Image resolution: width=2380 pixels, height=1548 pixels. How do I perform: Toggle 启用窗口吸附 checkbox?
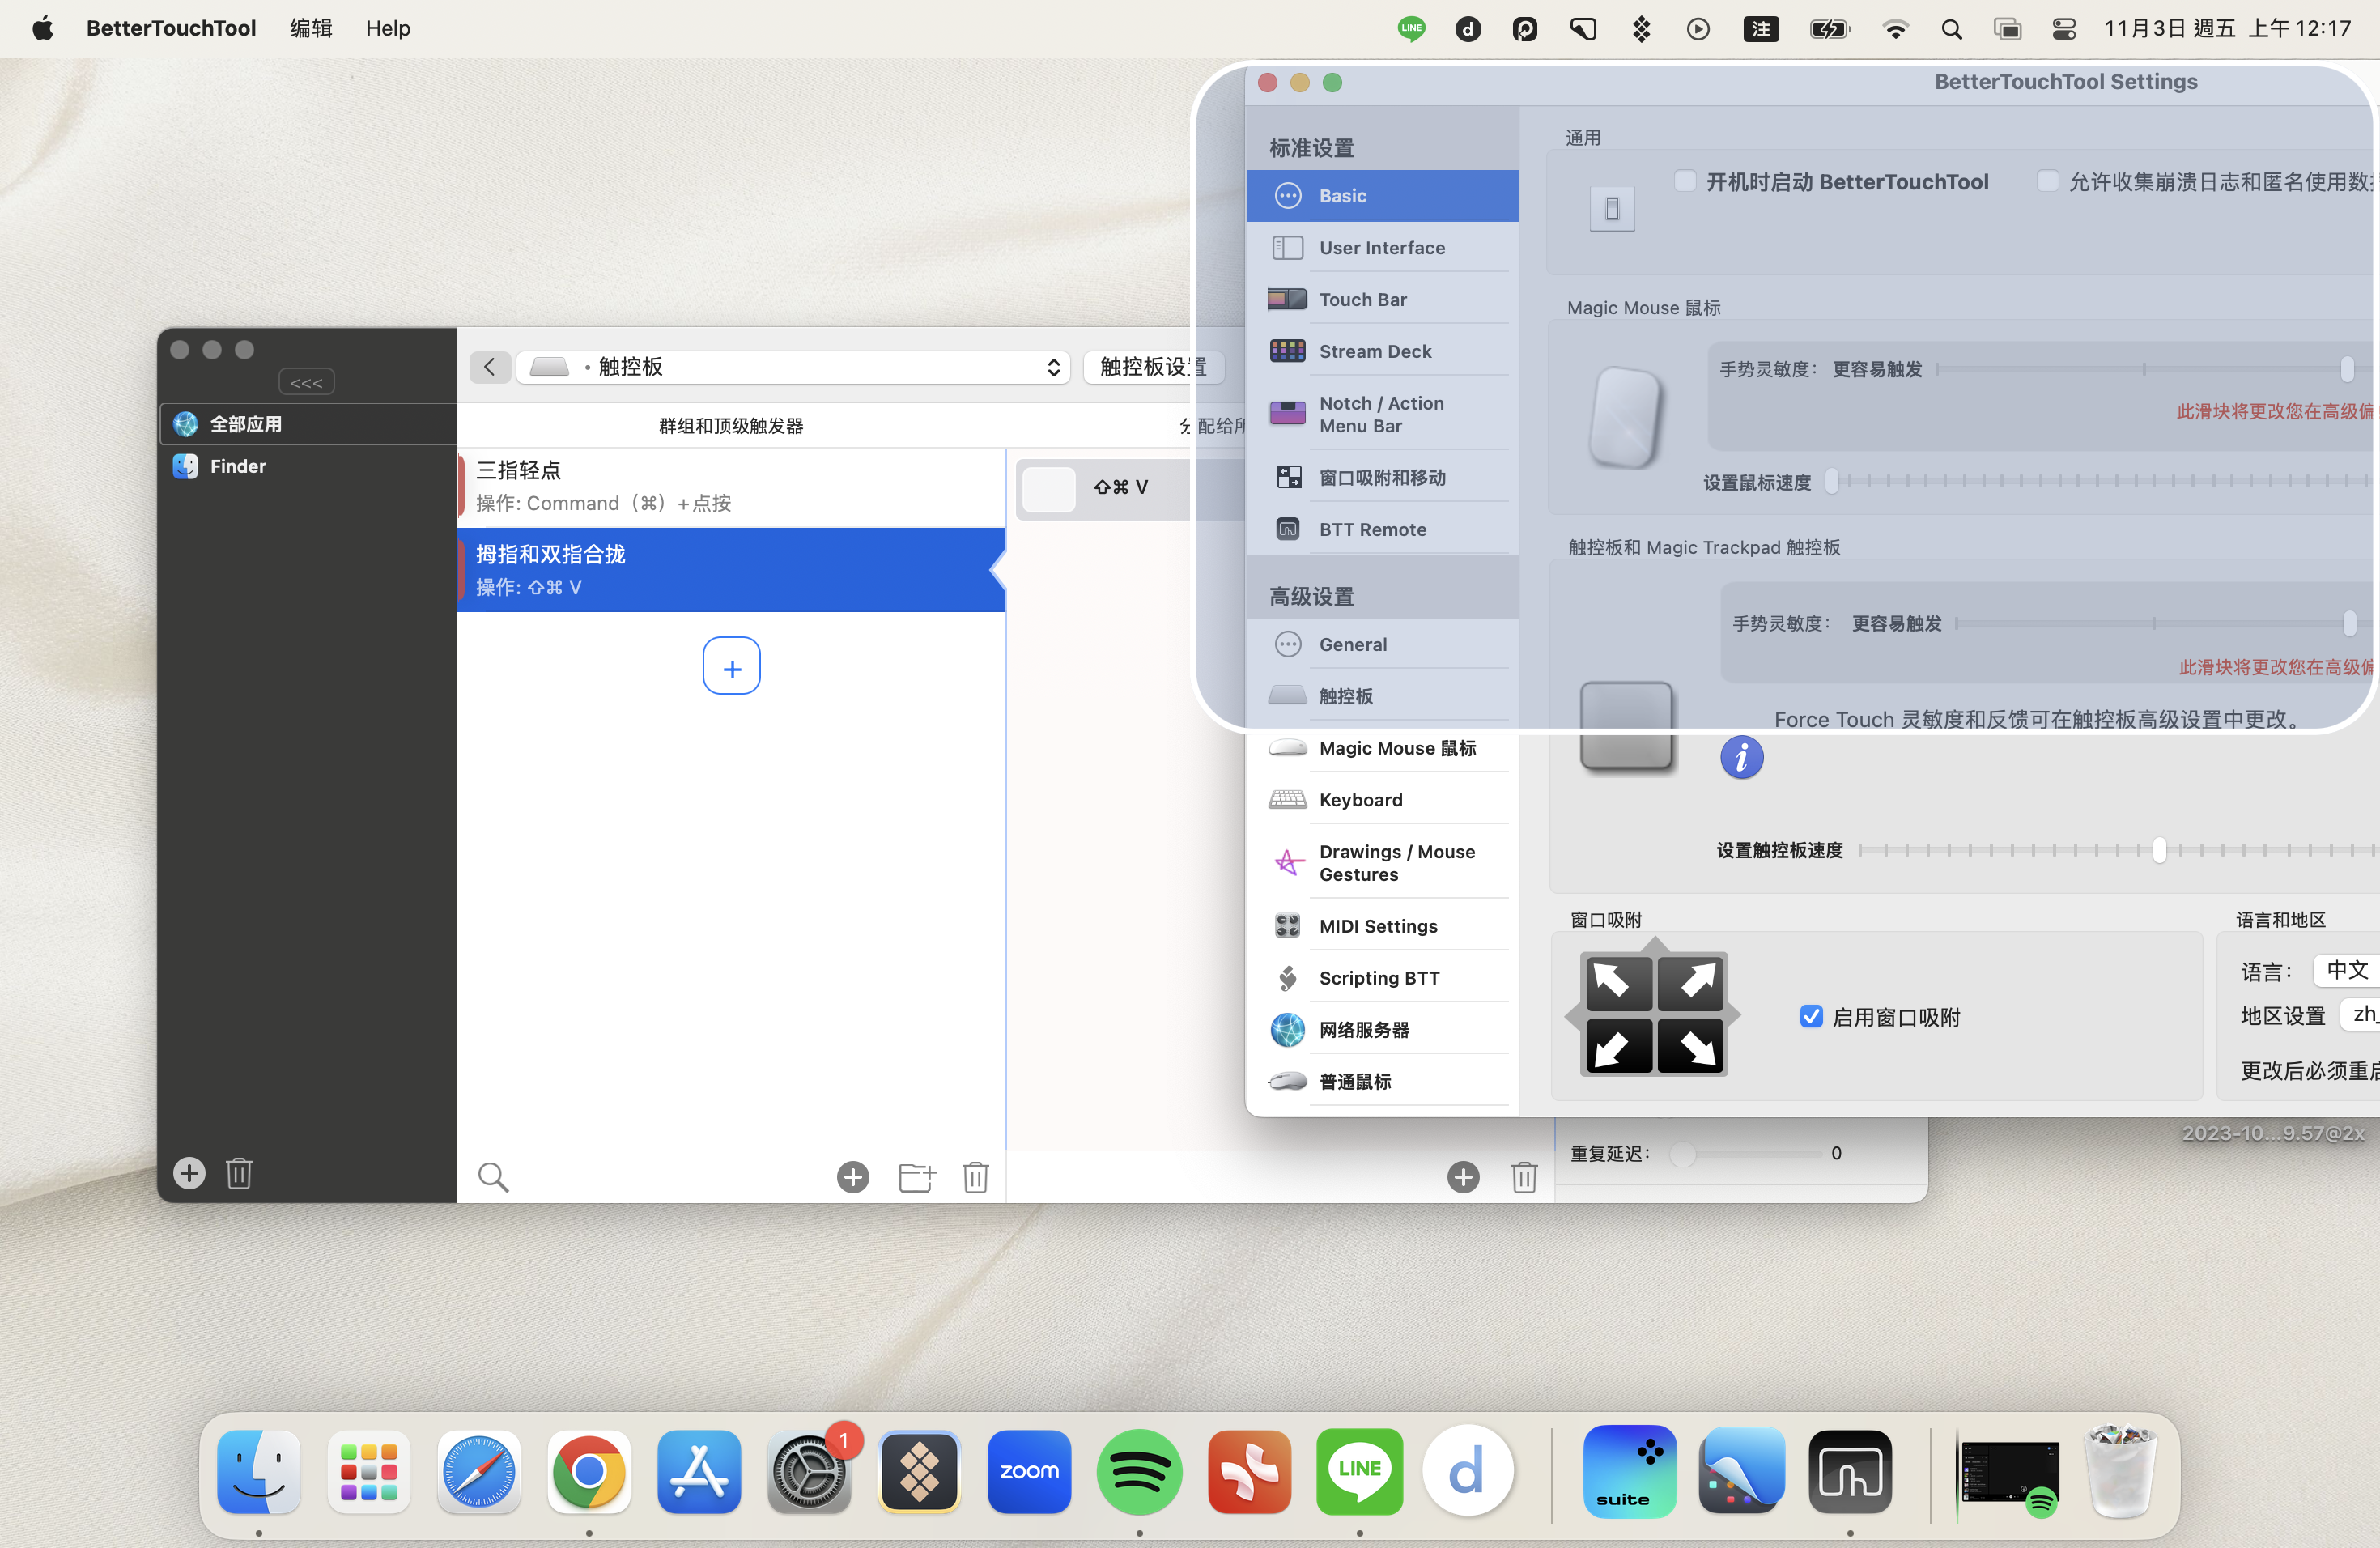click(1811, 1016)
